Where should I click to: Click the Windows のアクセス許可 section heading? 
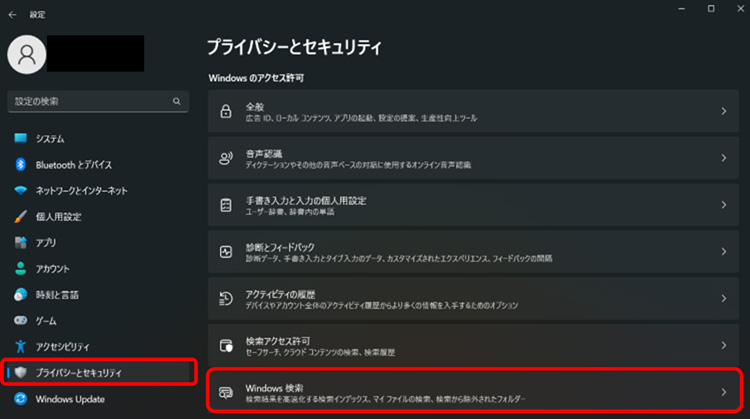(256, 78)
